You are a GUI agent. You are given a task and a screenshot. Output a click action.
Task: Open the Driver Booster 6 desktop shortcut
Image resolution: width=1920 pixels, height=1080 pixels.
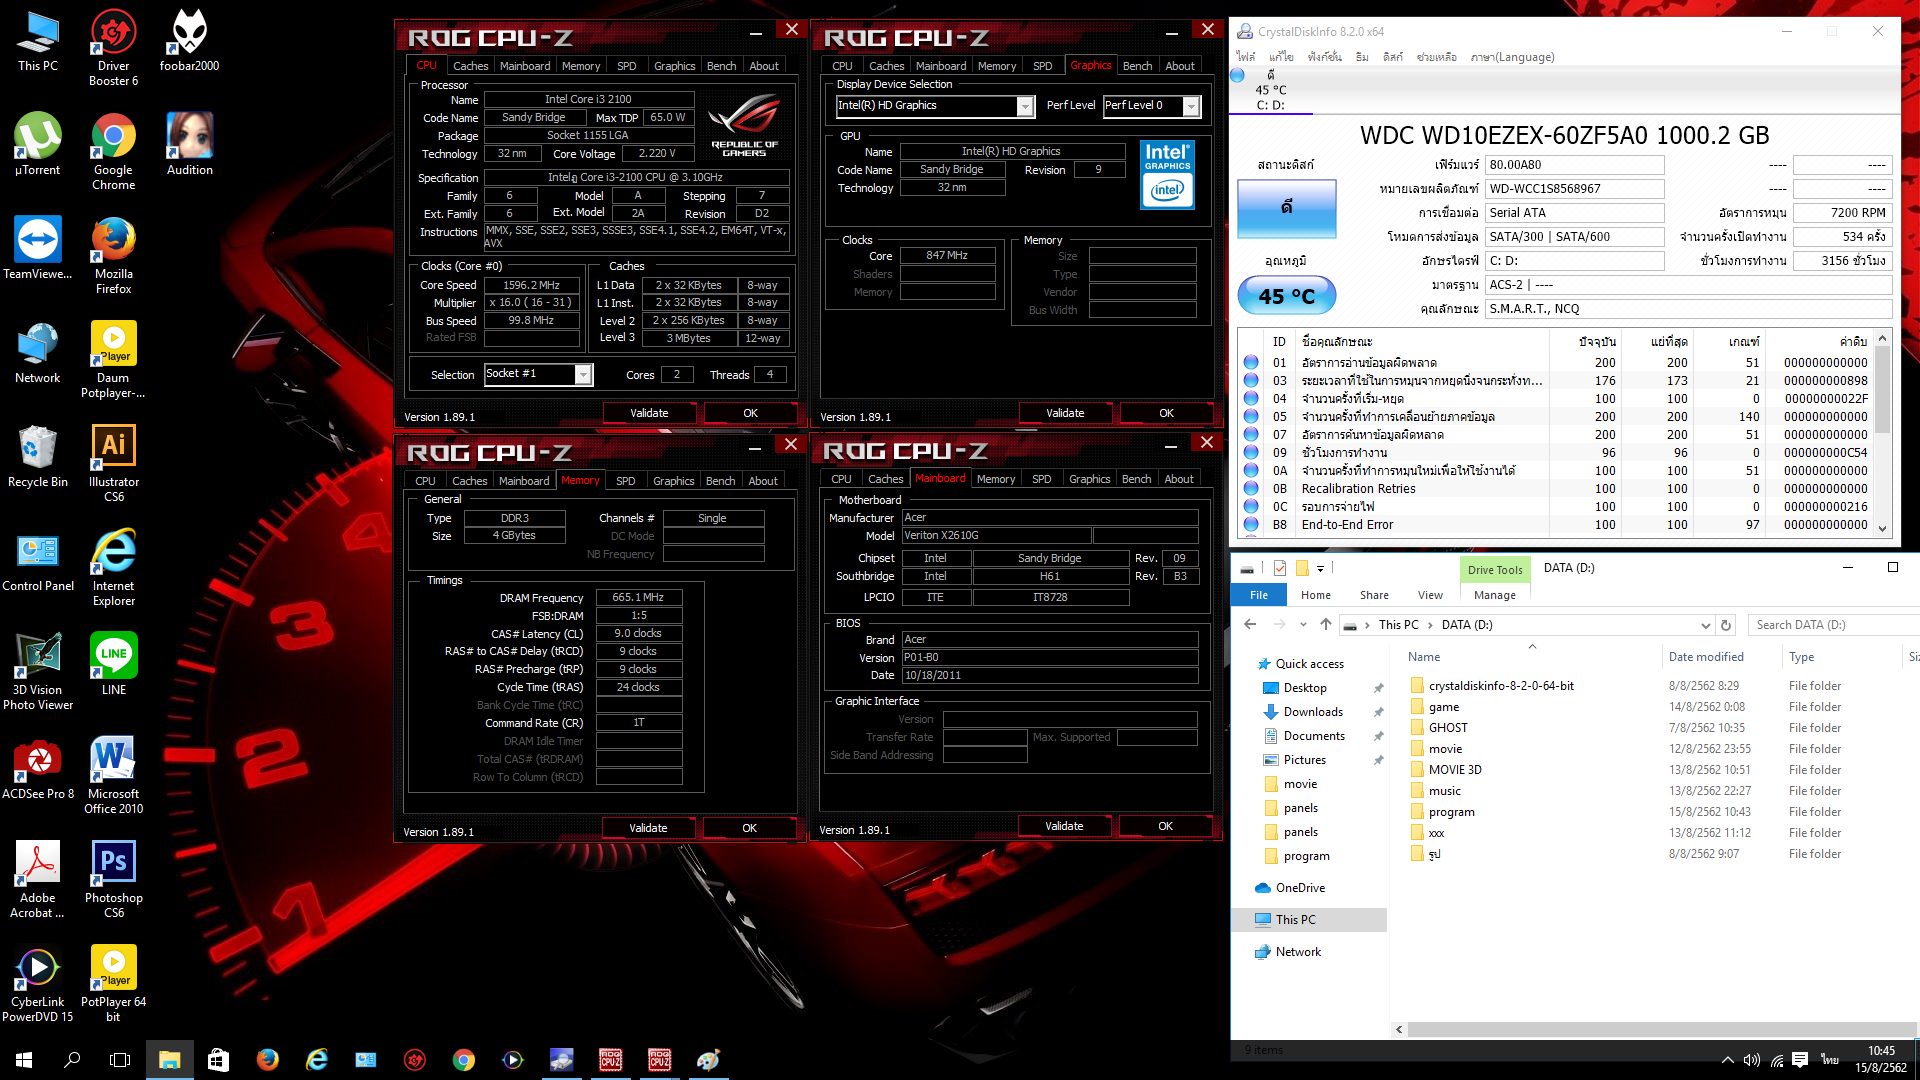(x=114, y=48)
